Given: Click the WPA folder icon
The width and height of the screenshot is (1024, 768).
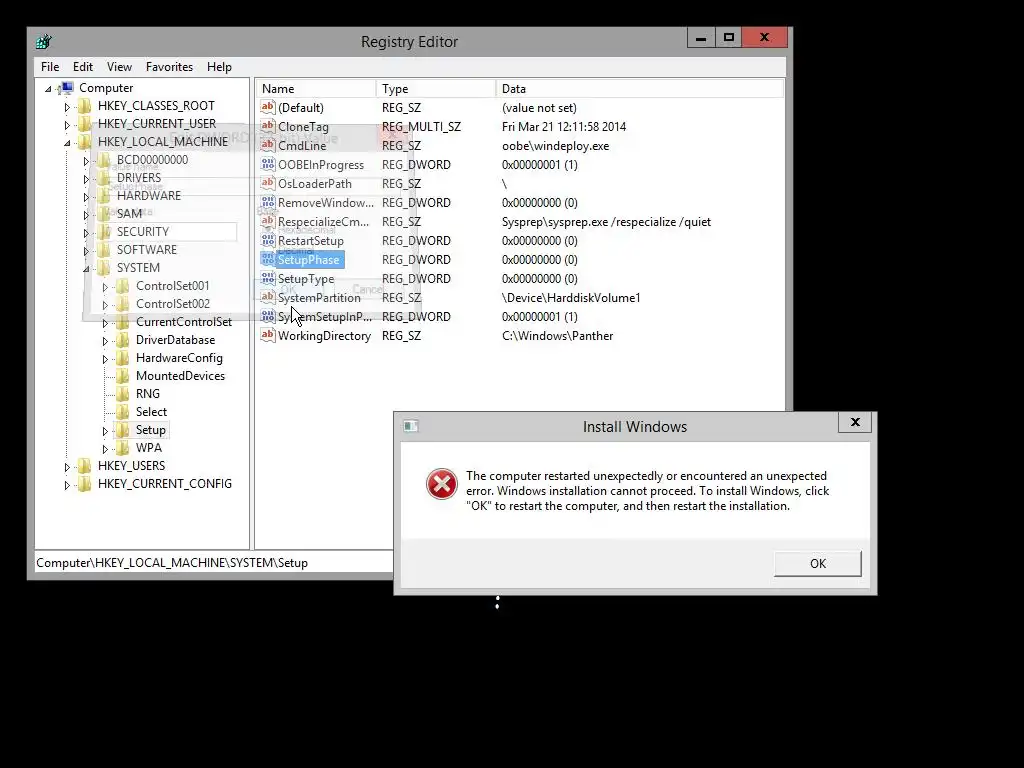Looking at the screenshot, I should coord(123,448).
